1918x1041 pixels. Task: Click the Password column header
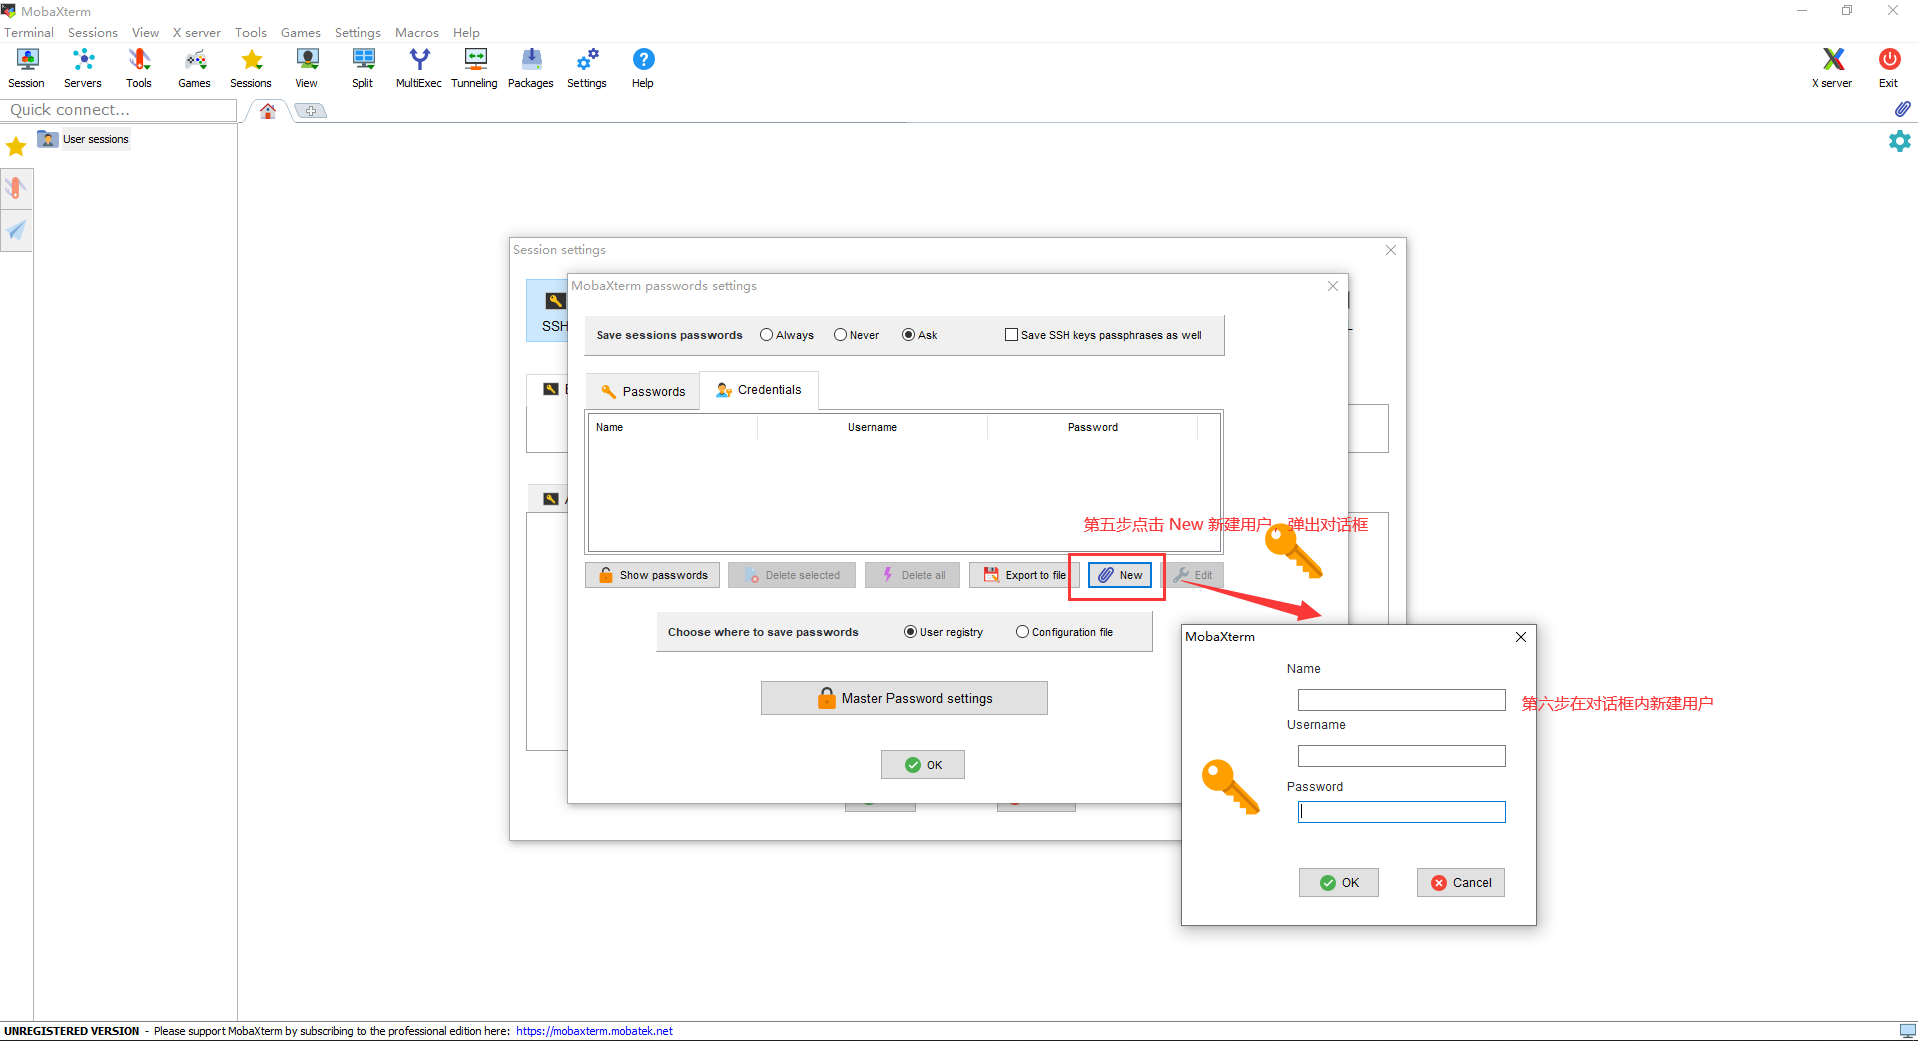coord(1092,427)
